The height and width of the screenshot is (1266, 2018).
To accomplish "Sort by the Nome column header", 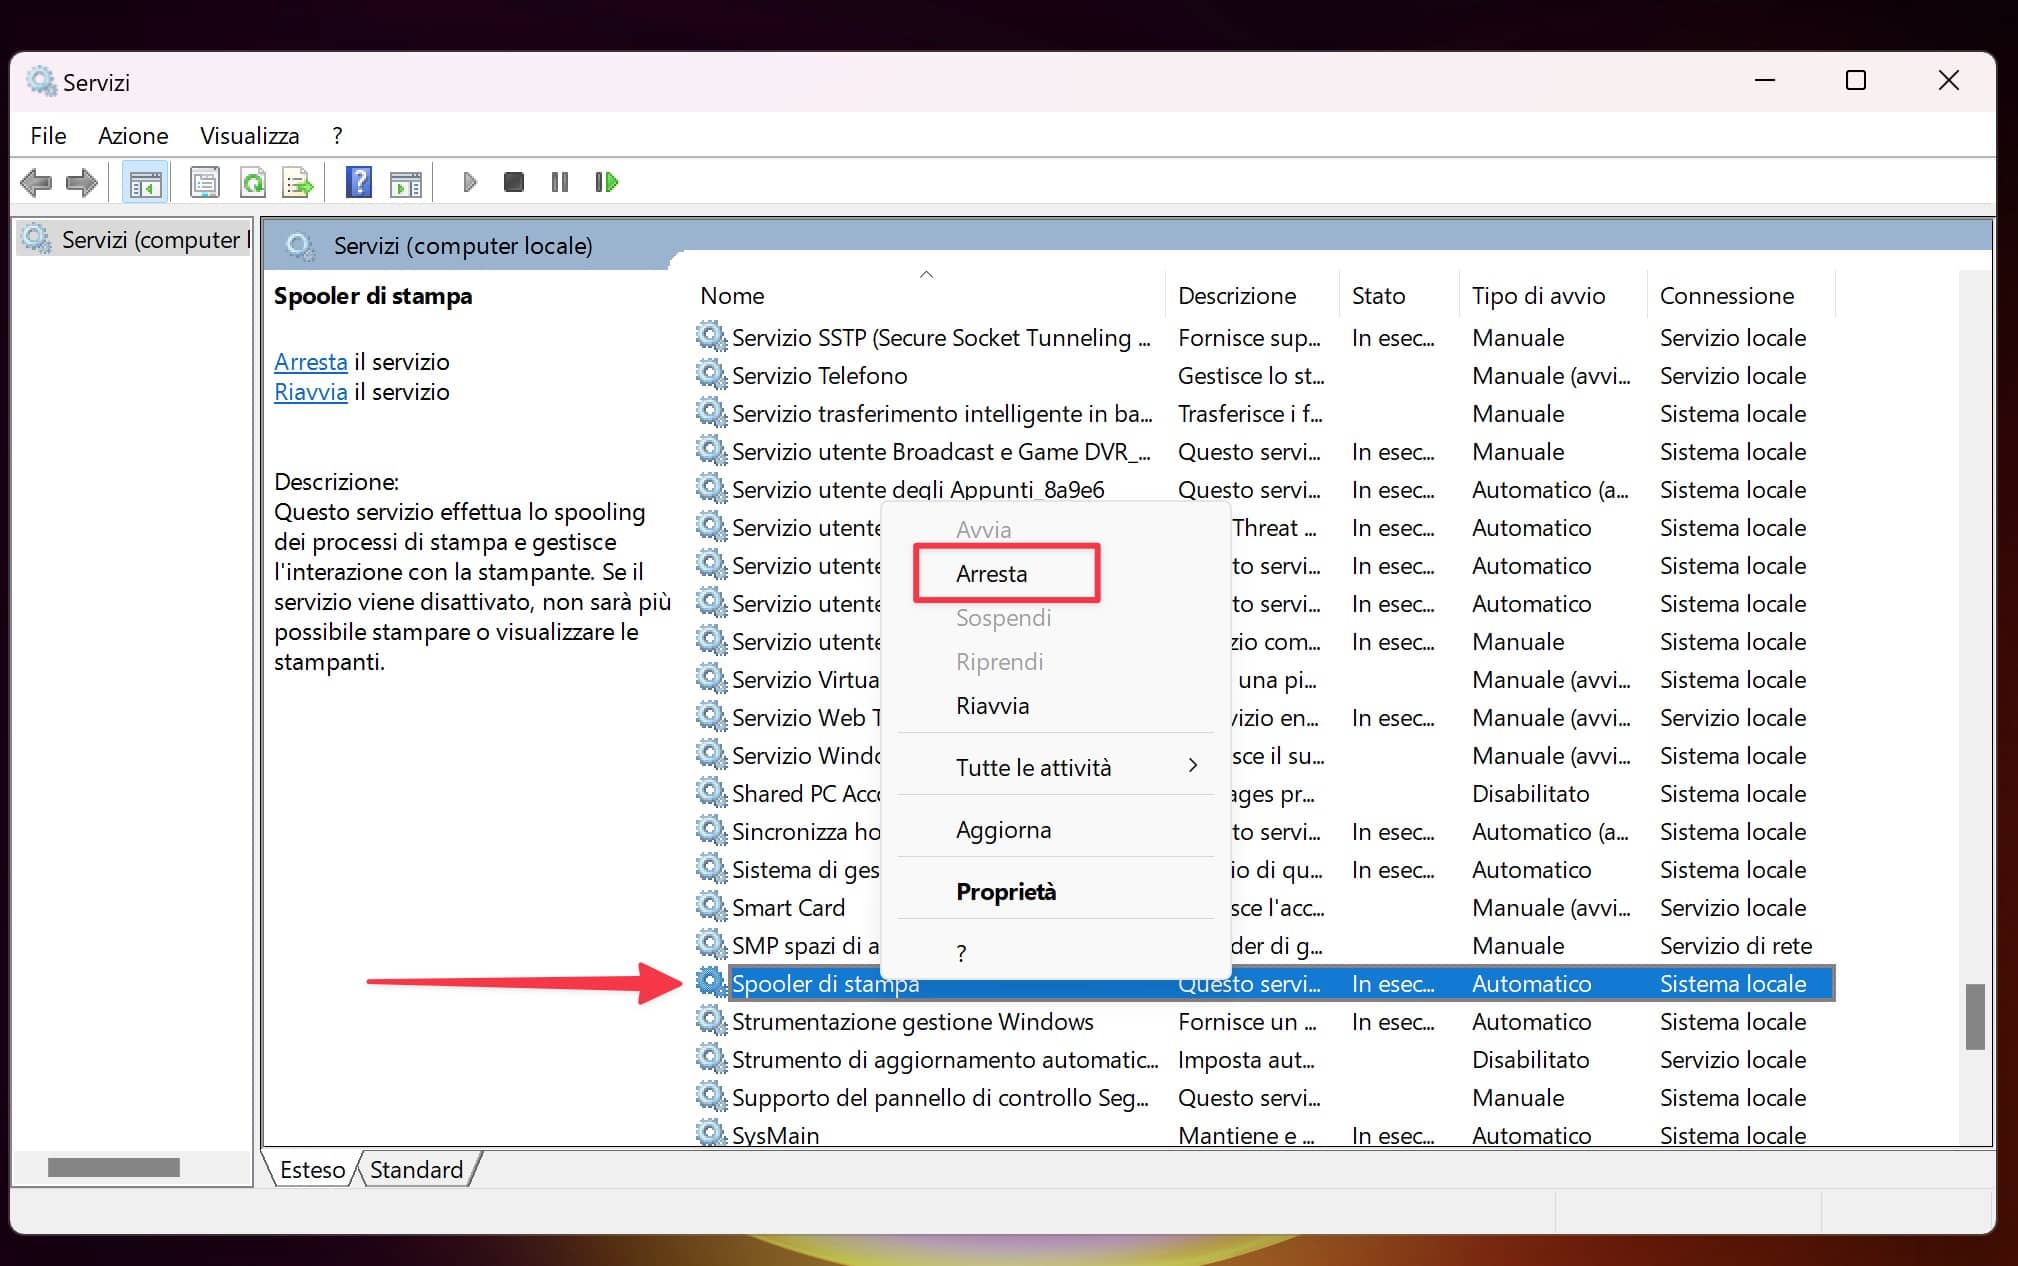I will click(x=928, y=295).
